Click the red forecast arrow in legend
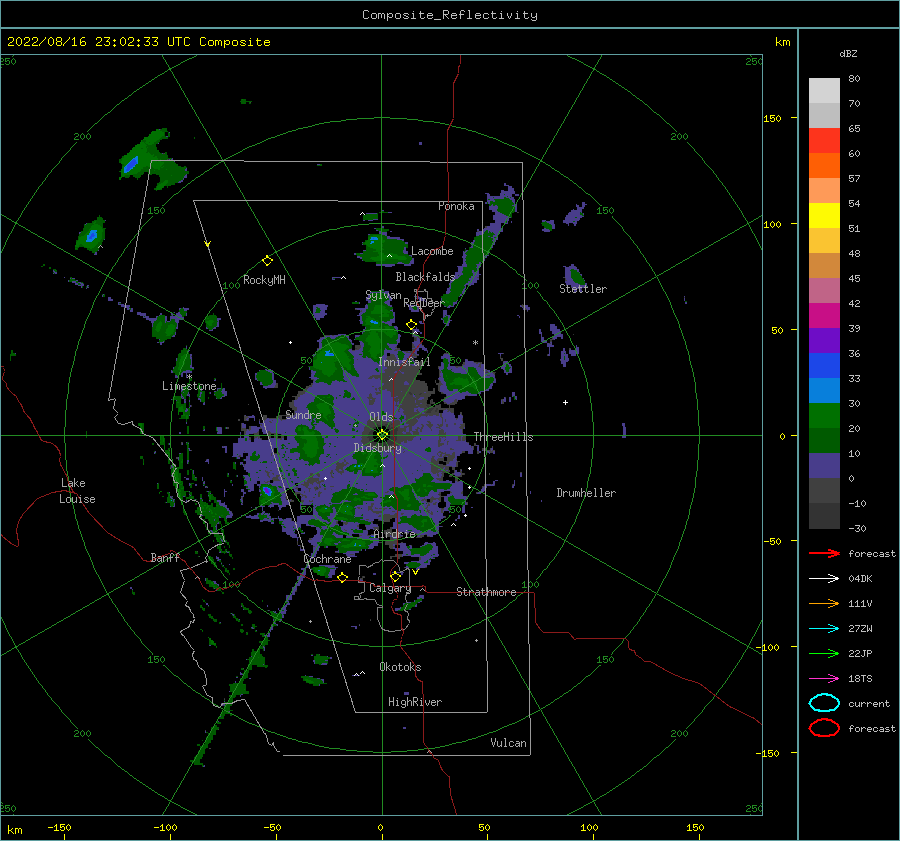This screenshot has height=841, width=900. [824, 553]
